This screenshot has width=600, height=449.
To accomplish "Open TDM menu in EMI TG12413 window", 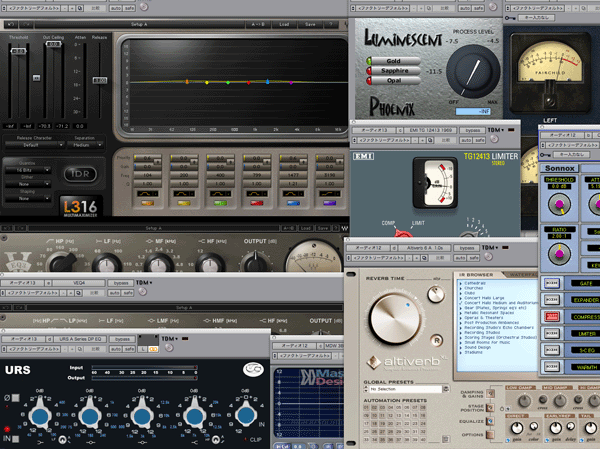I will tap(496, 130).
